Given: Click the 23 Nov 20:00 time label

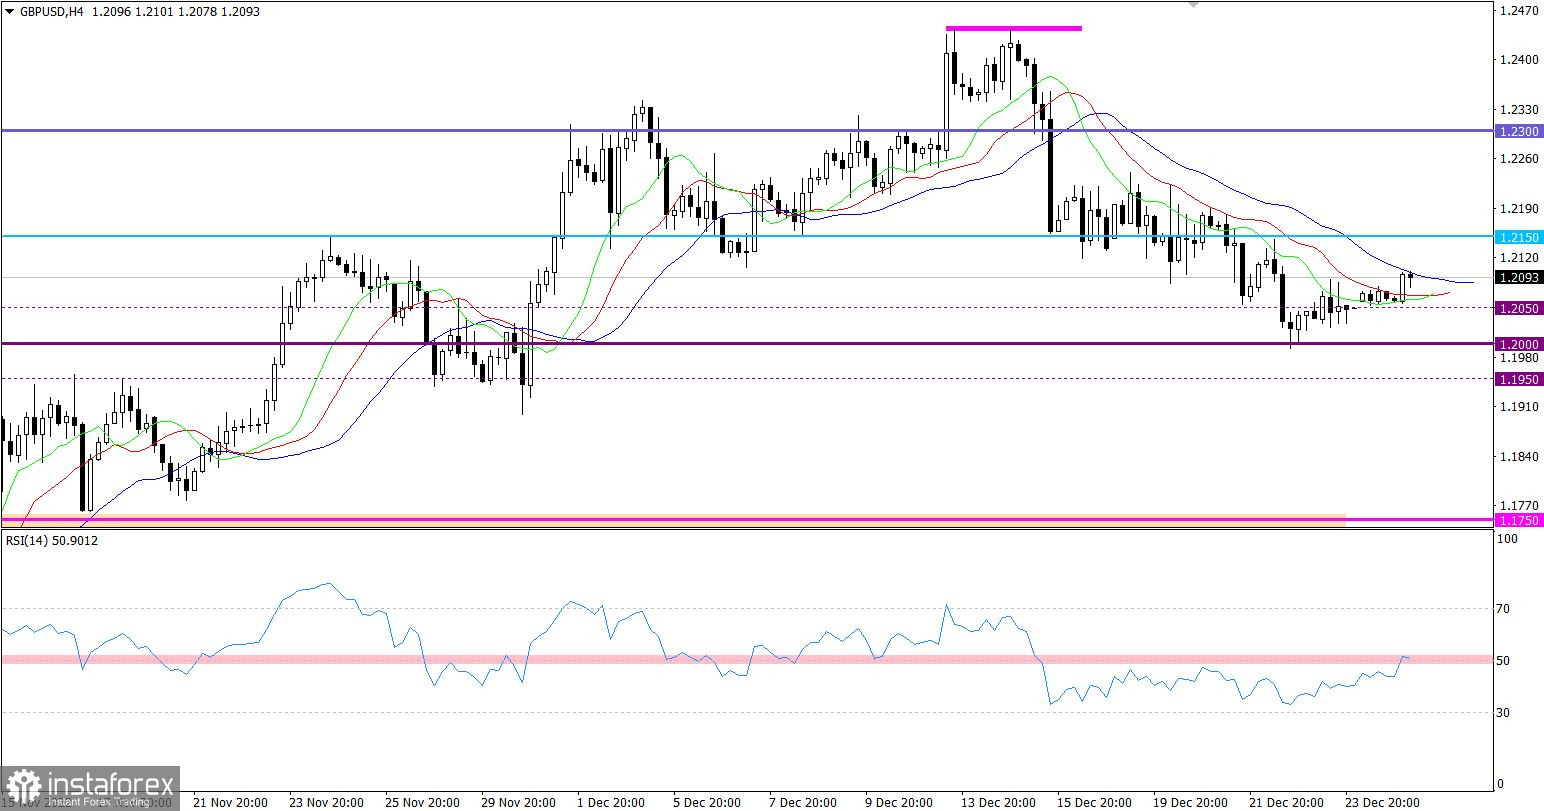Looking at the screenshot, I should 326,802.
